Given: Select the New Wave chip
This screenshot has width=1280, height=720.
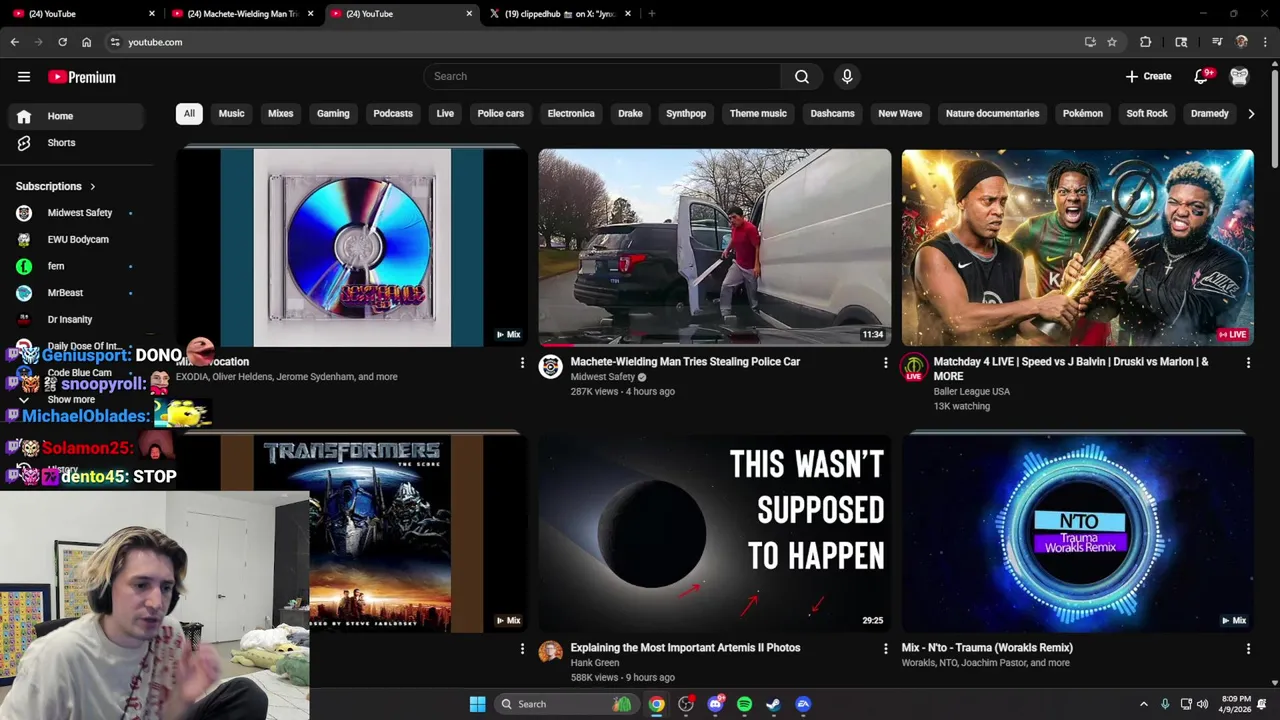Looking at the screenshot, I should pos(900,113).
